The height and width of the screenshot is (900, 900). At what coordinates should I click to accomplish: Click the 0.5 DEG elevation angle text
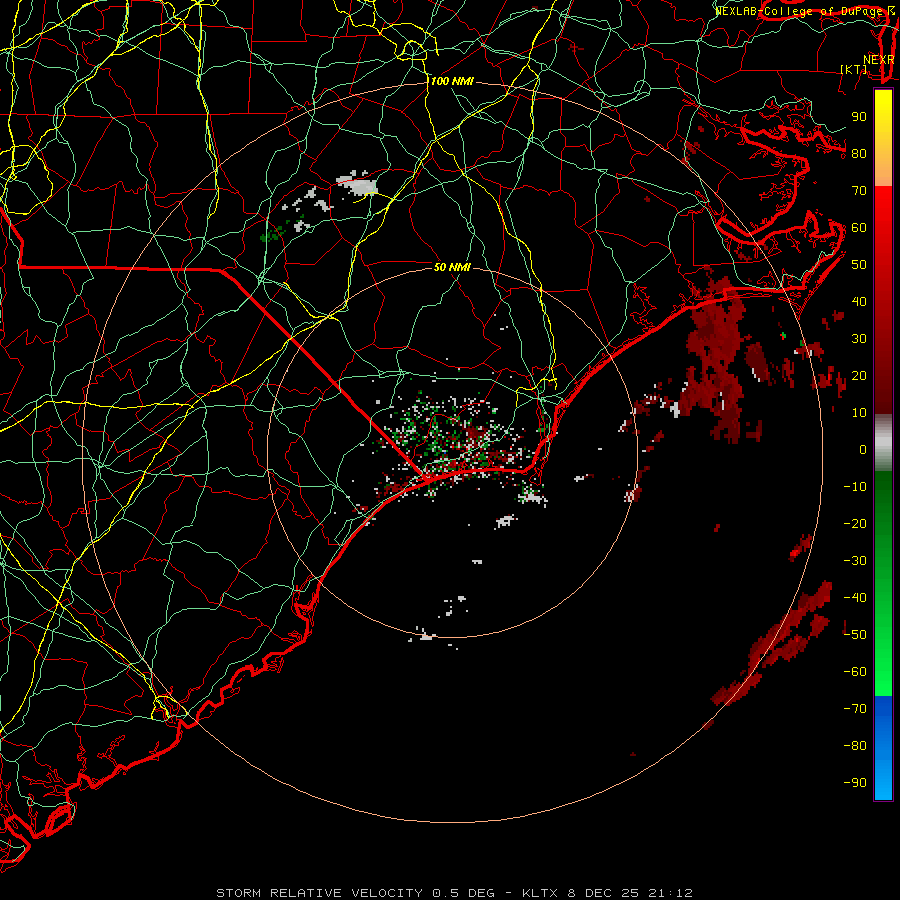463,893
